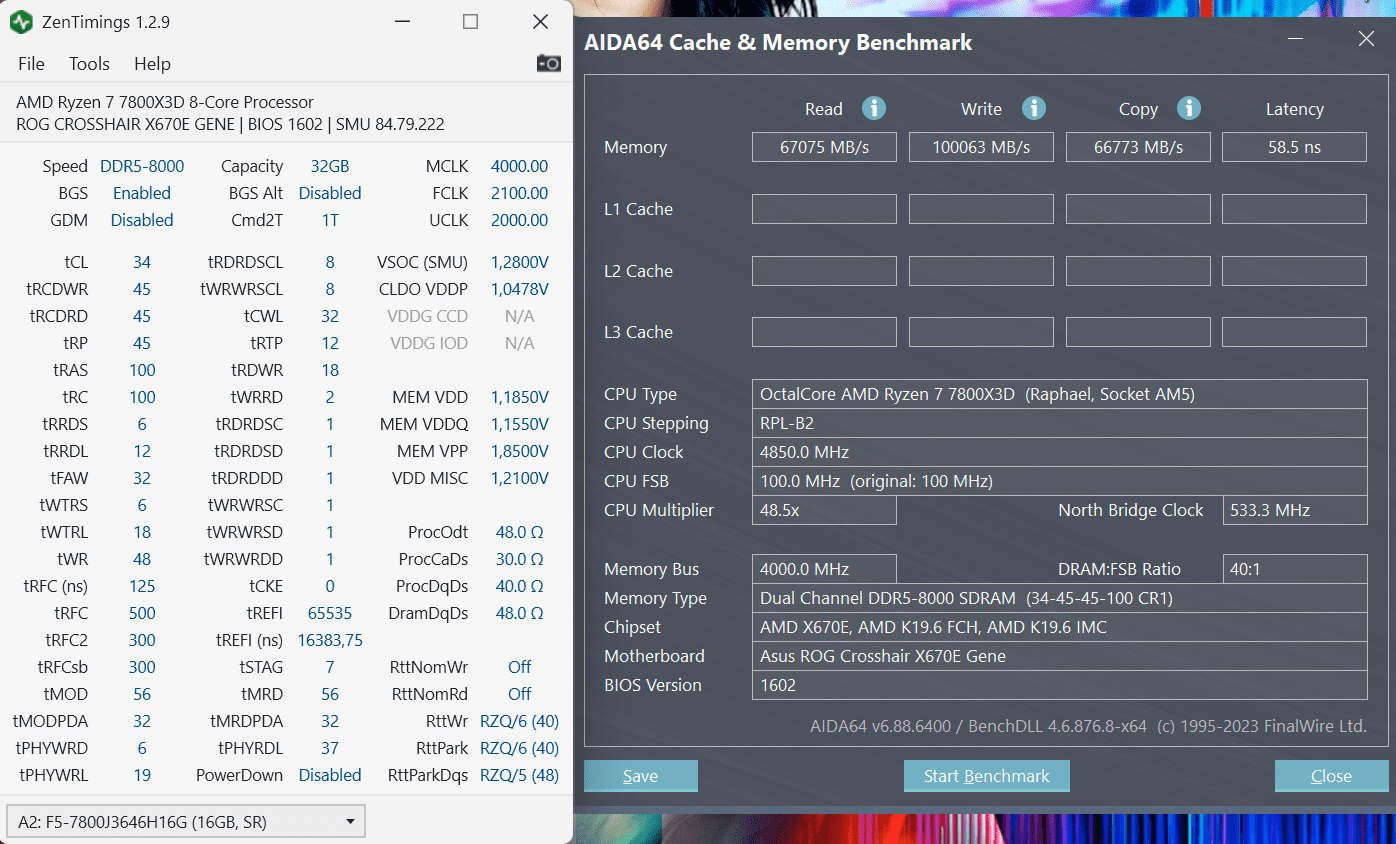The image size is (1396, 844).
Task: Close AIDA64 window with X
Action: [x=1366, y=39]
